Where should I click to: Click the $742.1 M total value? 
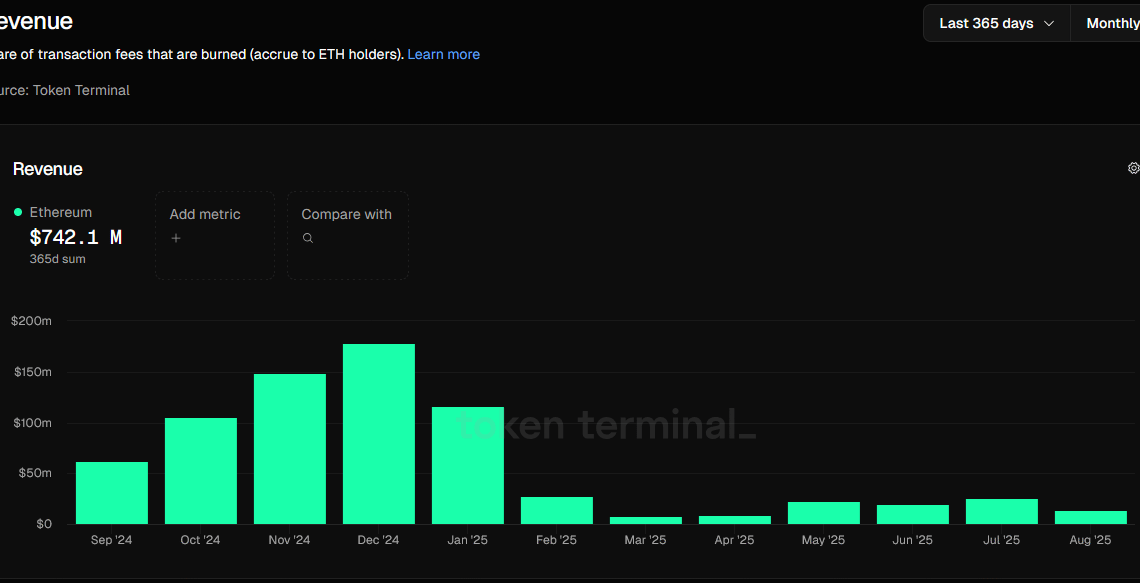point(76,237)
